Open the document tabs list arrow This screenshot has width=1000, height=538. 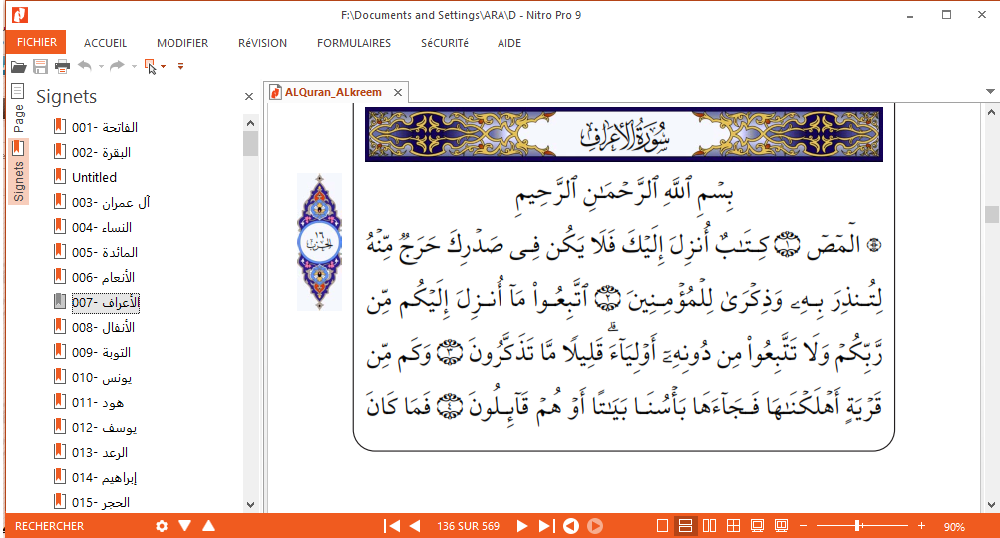point(990,92)
